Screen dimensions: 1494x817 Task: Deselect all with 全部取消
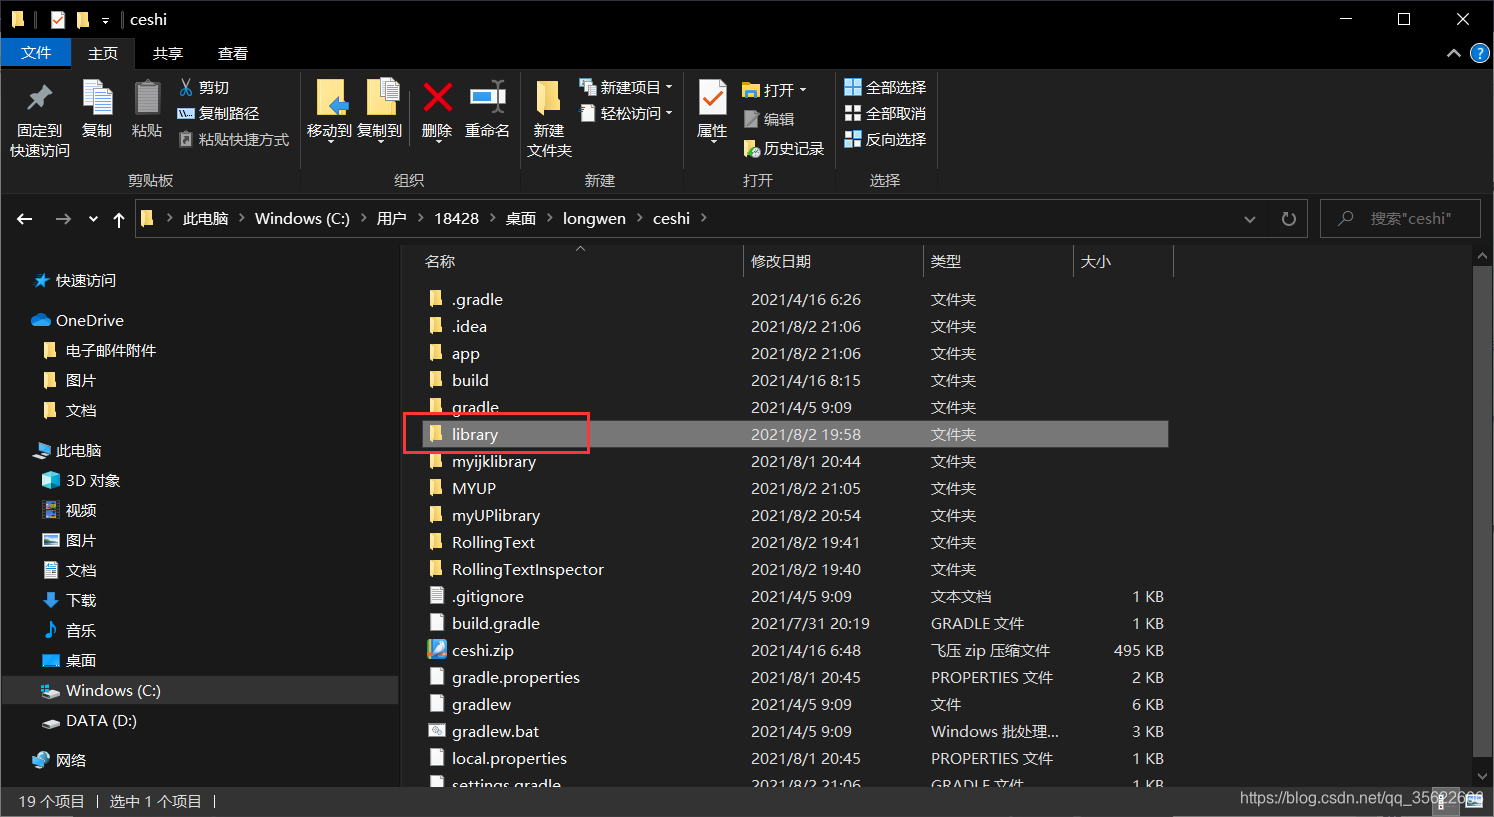(886, 114)
